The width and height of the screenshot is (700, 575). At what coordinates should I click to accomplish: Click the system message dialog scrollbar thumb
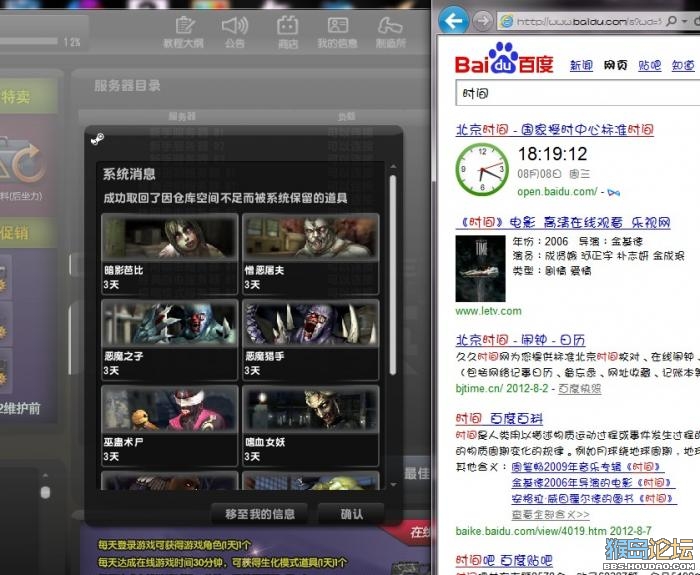pyautogui.click(x=393, y=275)
